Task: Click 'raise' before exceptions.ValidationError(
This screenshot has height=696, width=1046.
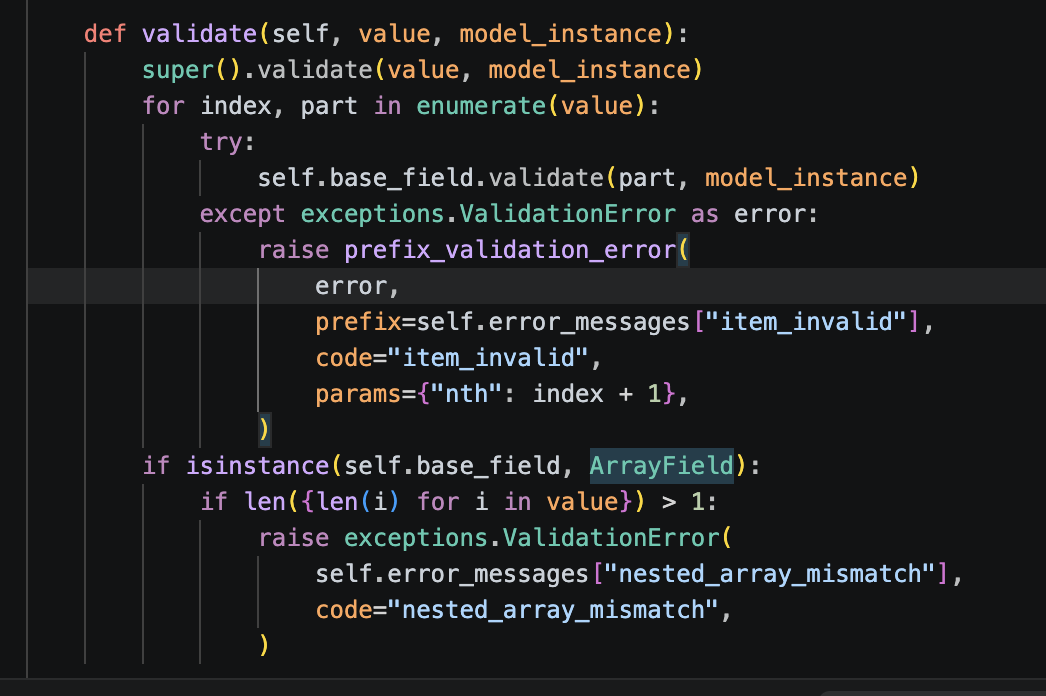Action: coord(294,538)
